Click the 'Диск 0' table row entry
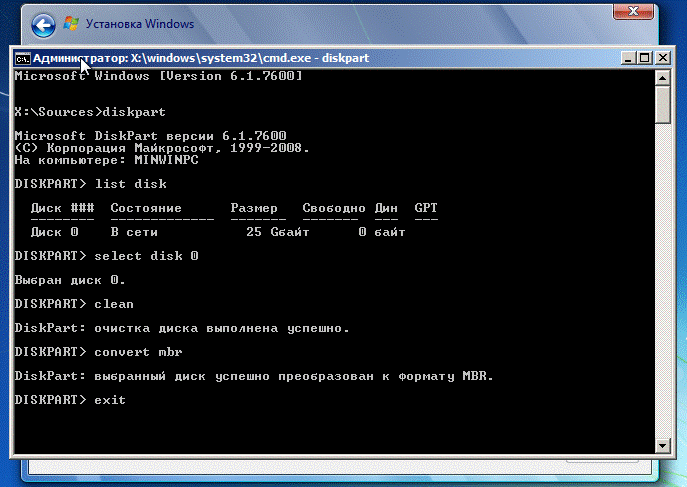The image size is (687, 487). pos(54,232)
